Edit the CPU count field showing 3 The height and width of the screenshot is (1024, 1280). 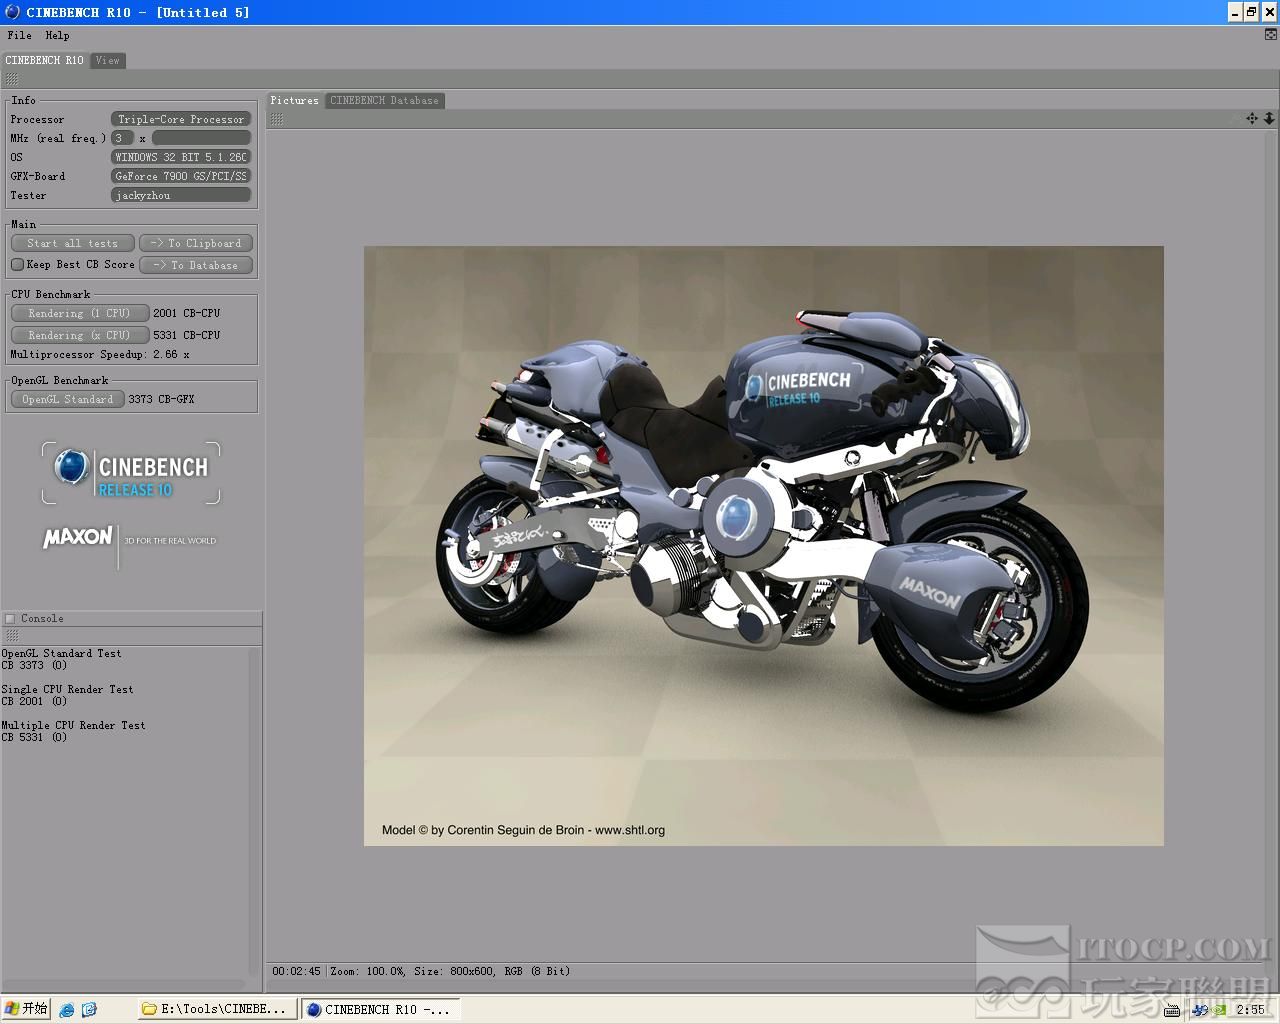pyautogui.click(x=122, y=138)
